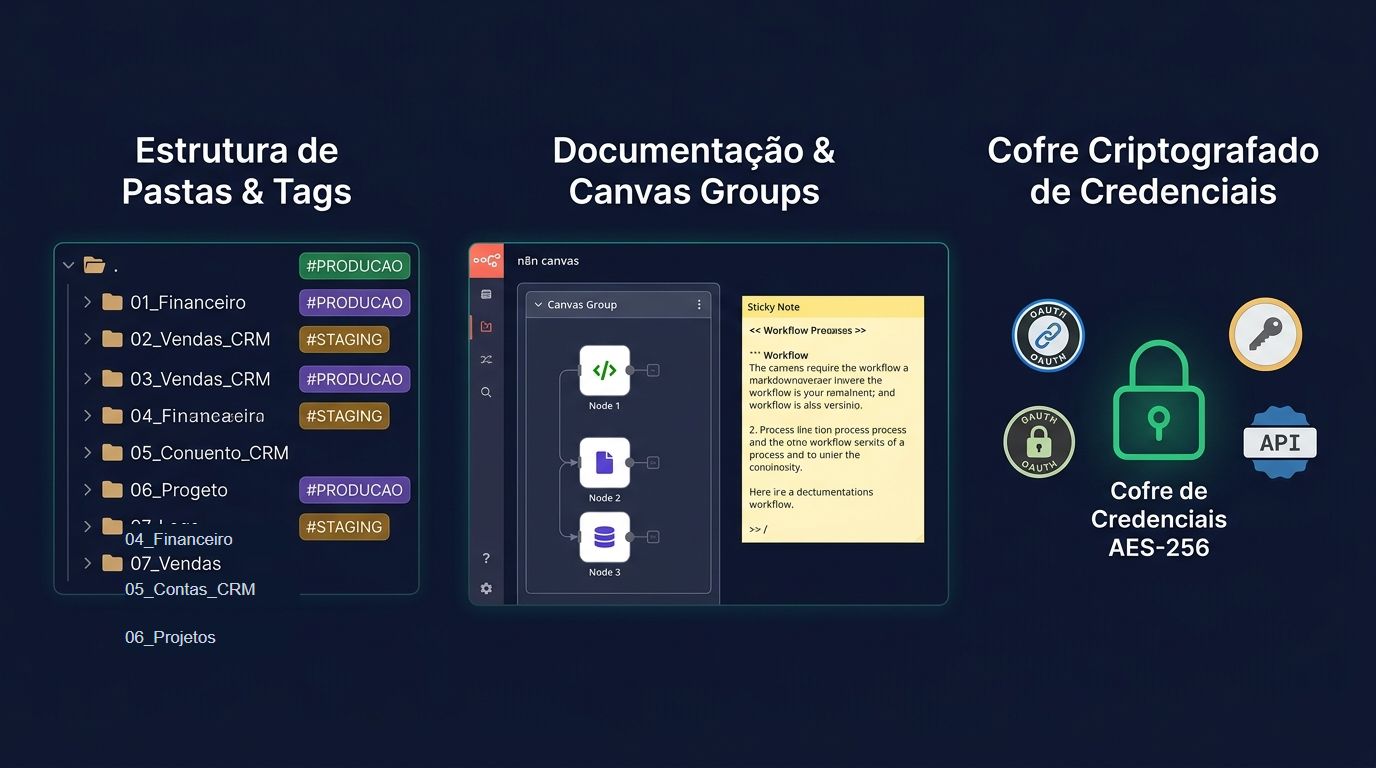Image resolution: width=1376 pixels, height=768 pixels.
Task: Select the red highlighted sidebar chart icon
Action: click(486, 326)
